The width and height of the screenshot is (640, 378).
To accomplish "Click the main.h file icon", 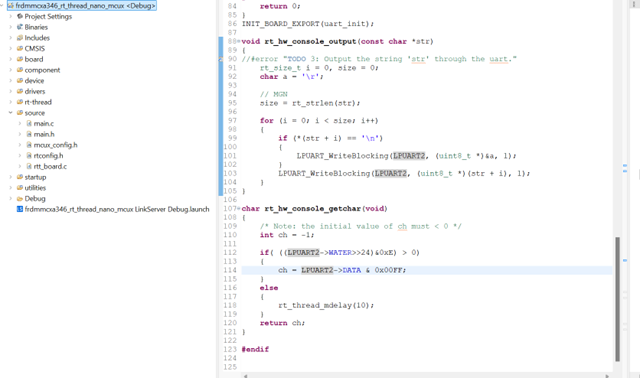I will tap(29, 134).
